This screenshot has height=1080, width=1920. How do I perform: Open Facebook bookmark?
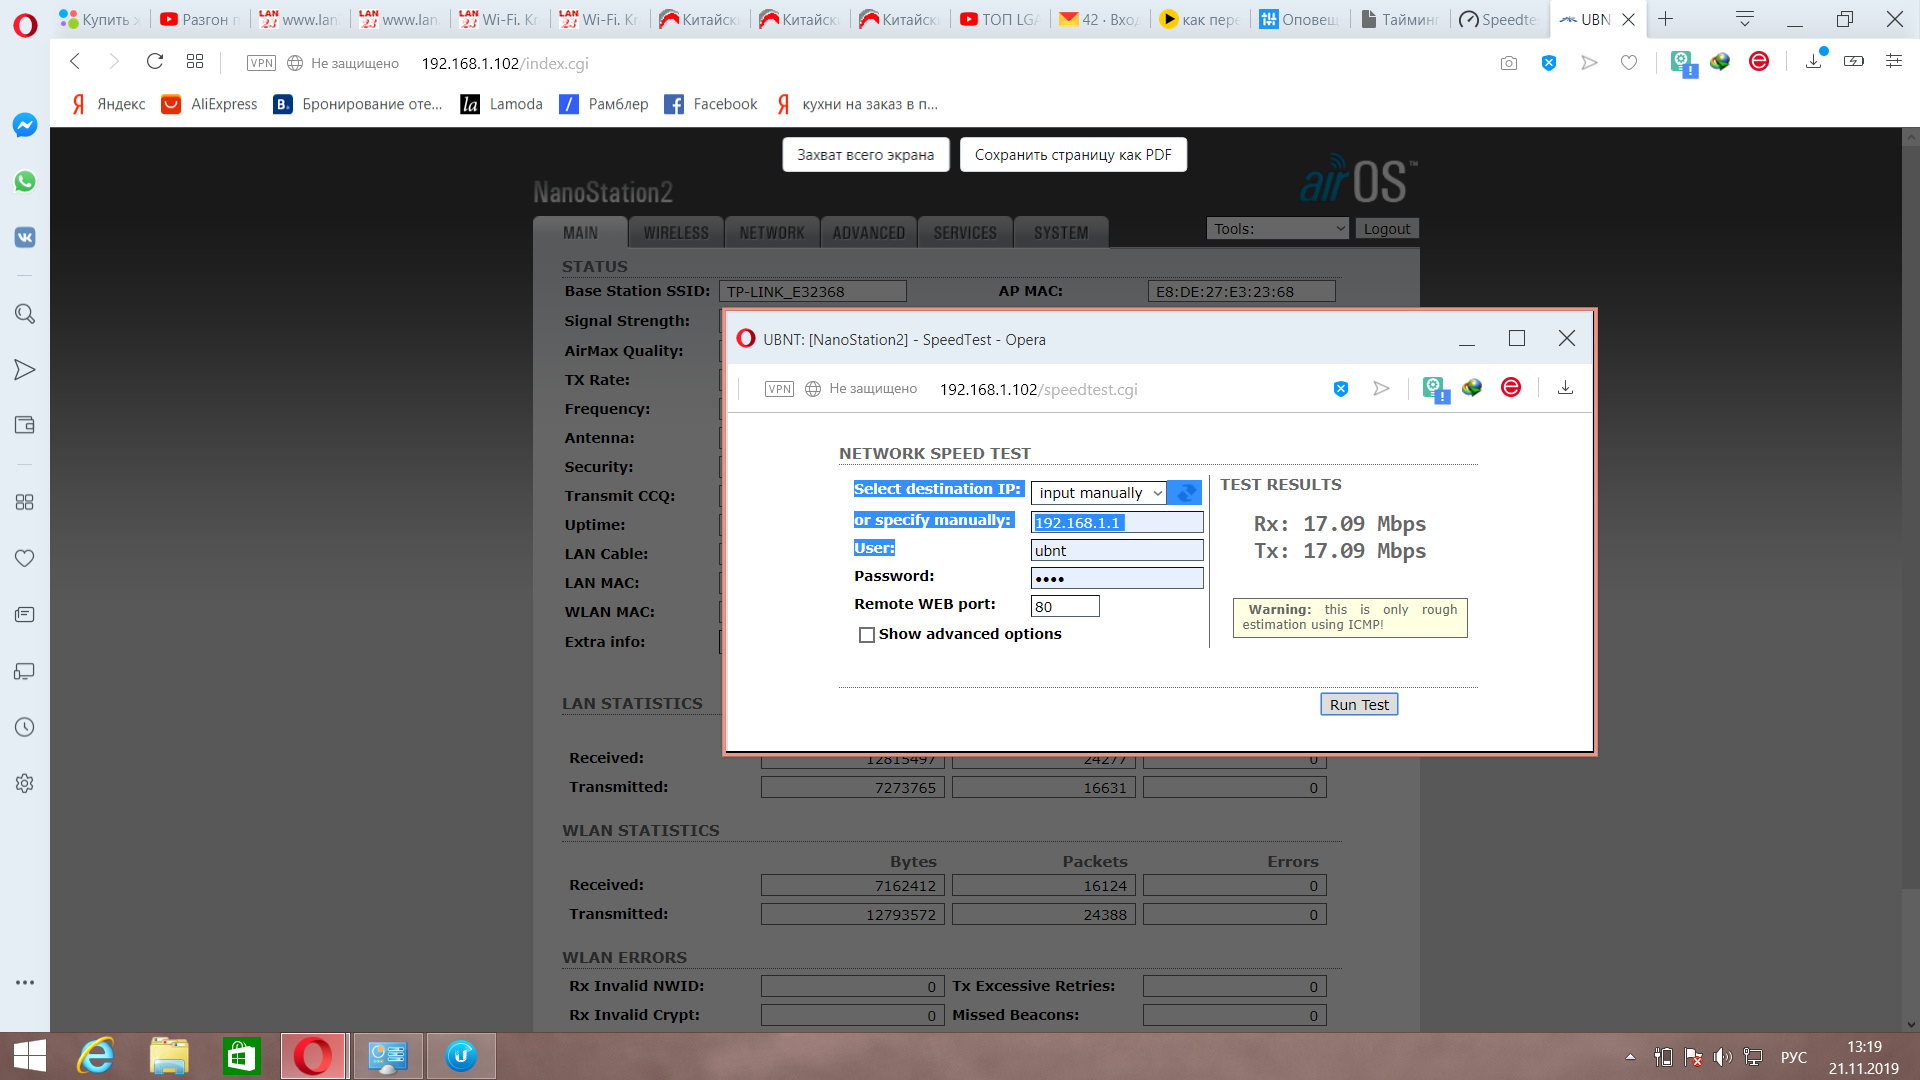tap(712, 104)
